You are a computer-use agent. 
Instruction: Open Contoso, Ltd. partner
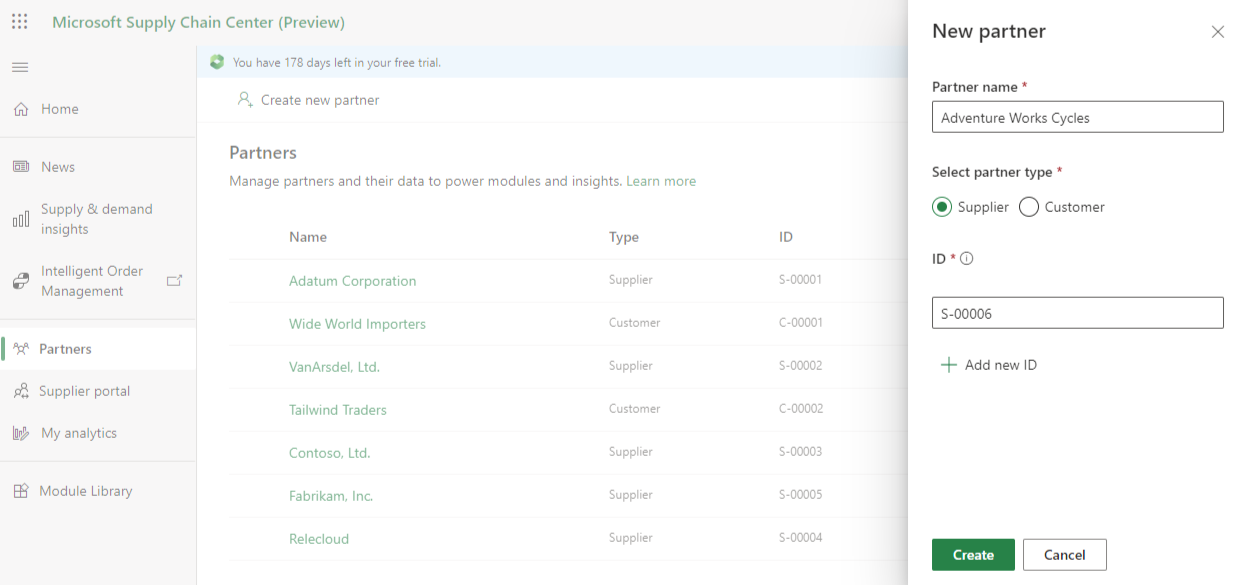click(329, 453)
